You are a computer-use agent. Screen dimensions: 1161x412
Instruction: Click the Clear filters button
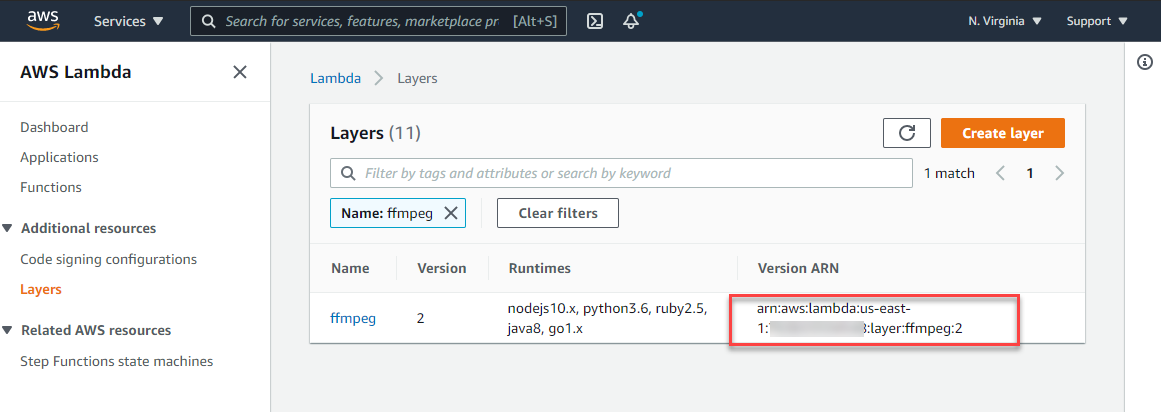[558, 213]
